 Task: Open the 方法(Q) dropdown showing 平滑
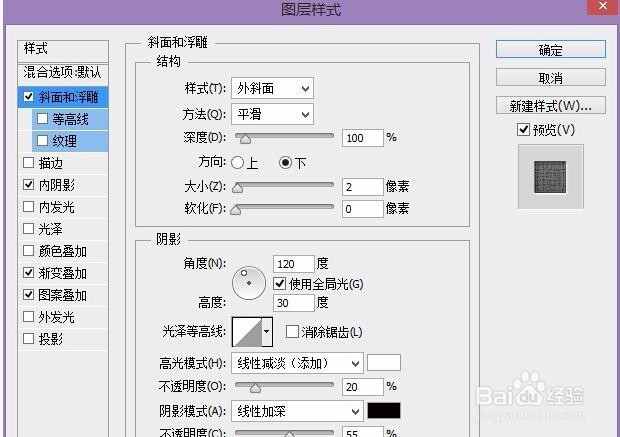pos(272,114)
